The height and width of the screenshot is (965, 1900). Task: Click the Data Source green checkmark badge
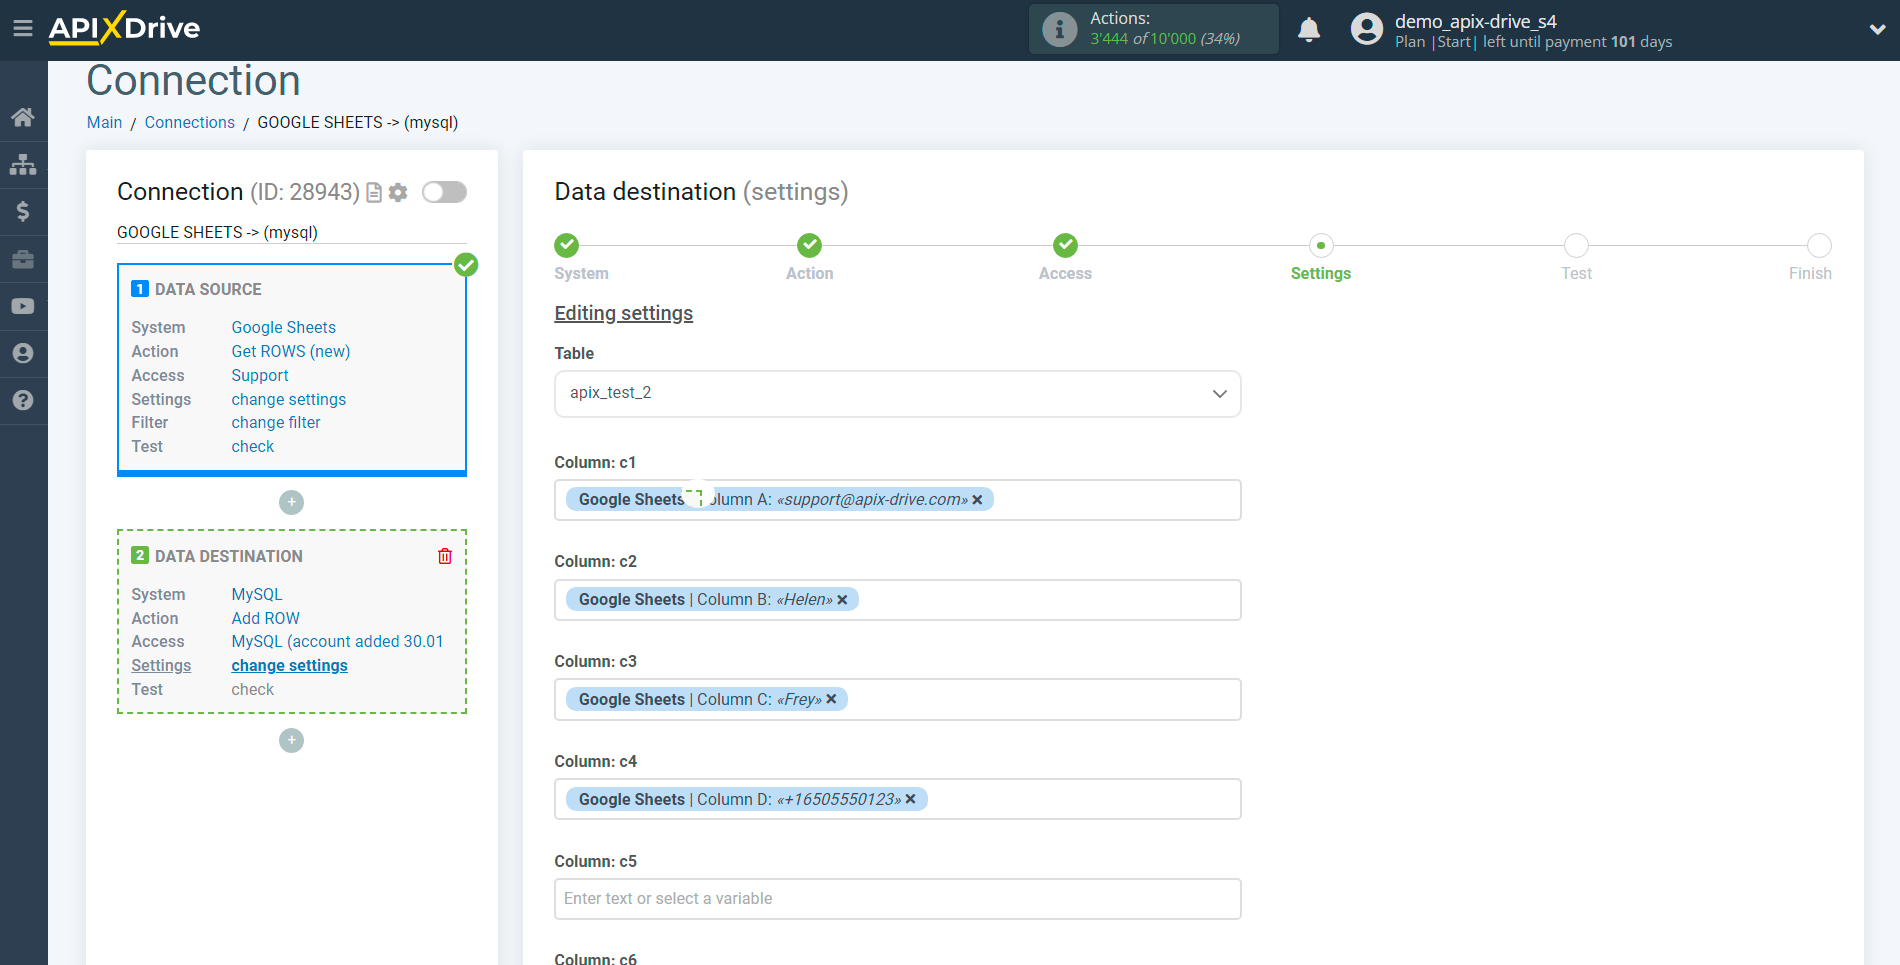[466, 265]
